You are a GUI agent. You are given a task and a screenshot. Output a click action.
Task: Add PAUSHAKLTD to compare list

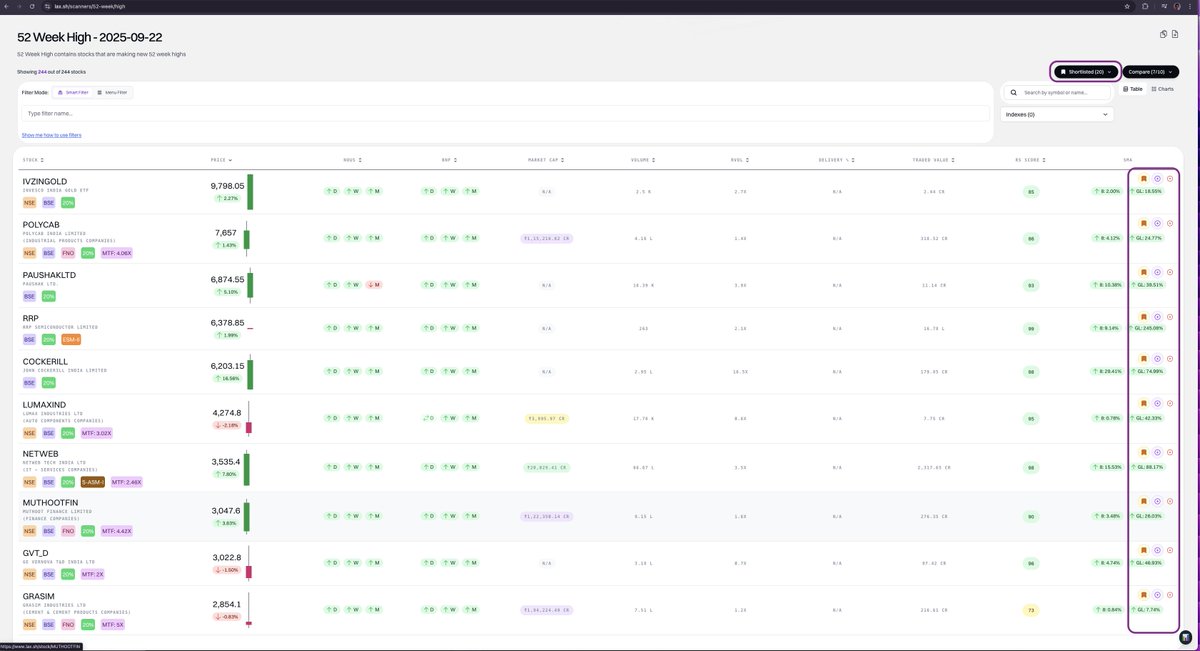tap(1157, 271)
